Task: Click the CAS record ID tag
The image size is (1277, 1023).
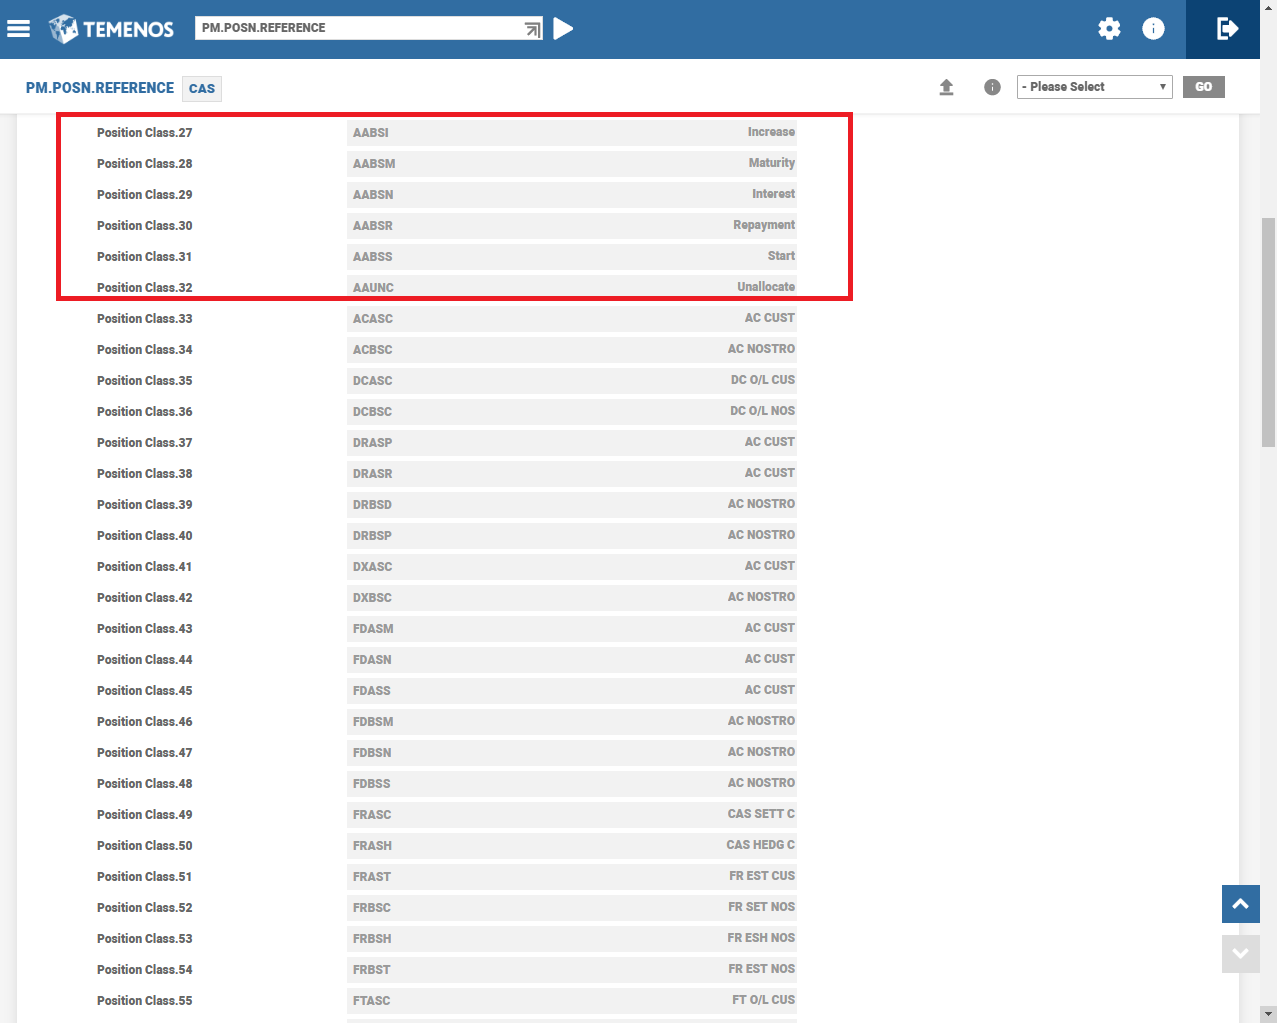Action: pos(202,89)
